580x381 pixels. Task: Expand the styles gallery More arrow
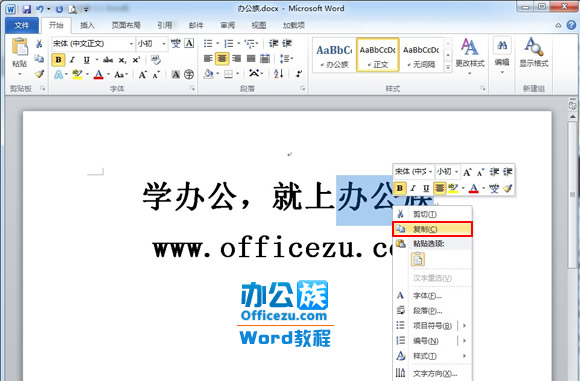coord(448,67)
